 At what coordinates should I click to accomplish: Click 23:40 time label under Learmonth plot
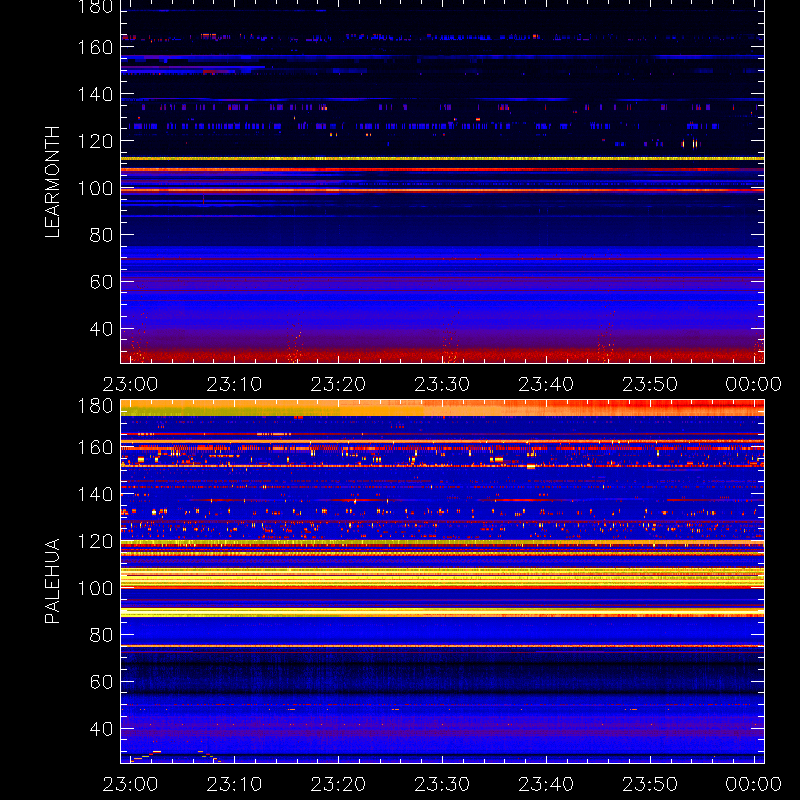click(546, 384)
